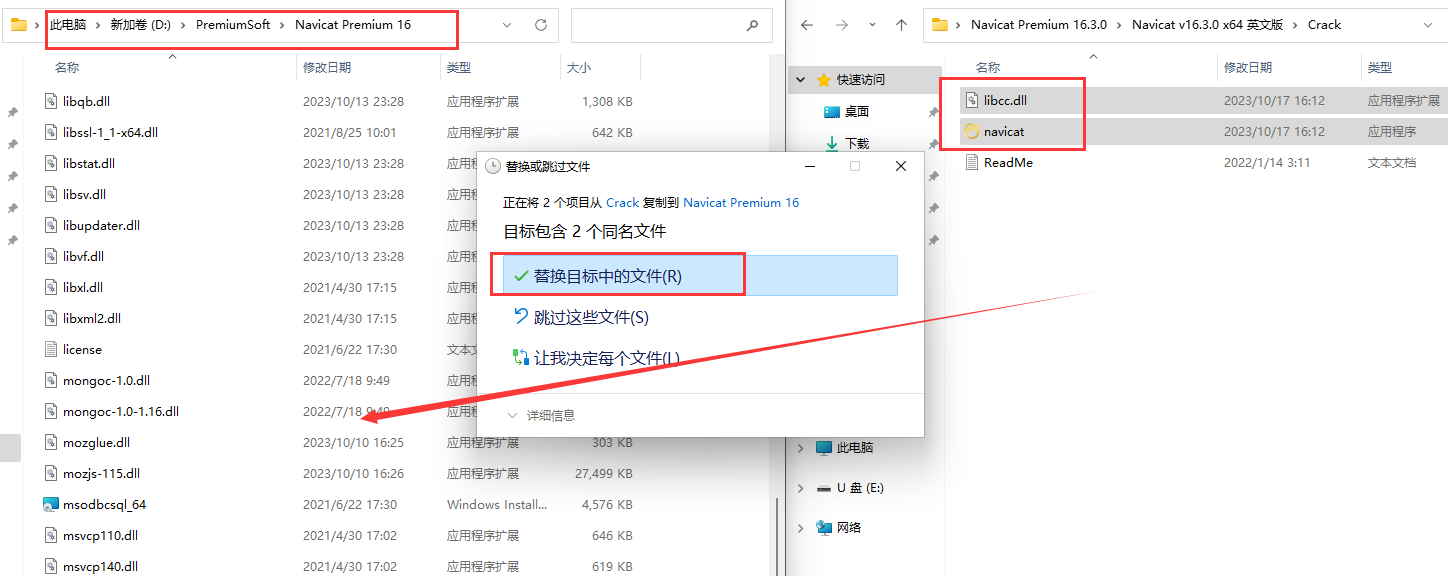The width and height of the screenshot is (1448, 576).
Task: Select the libupdater.dll file name
Action: coord(101,225)
